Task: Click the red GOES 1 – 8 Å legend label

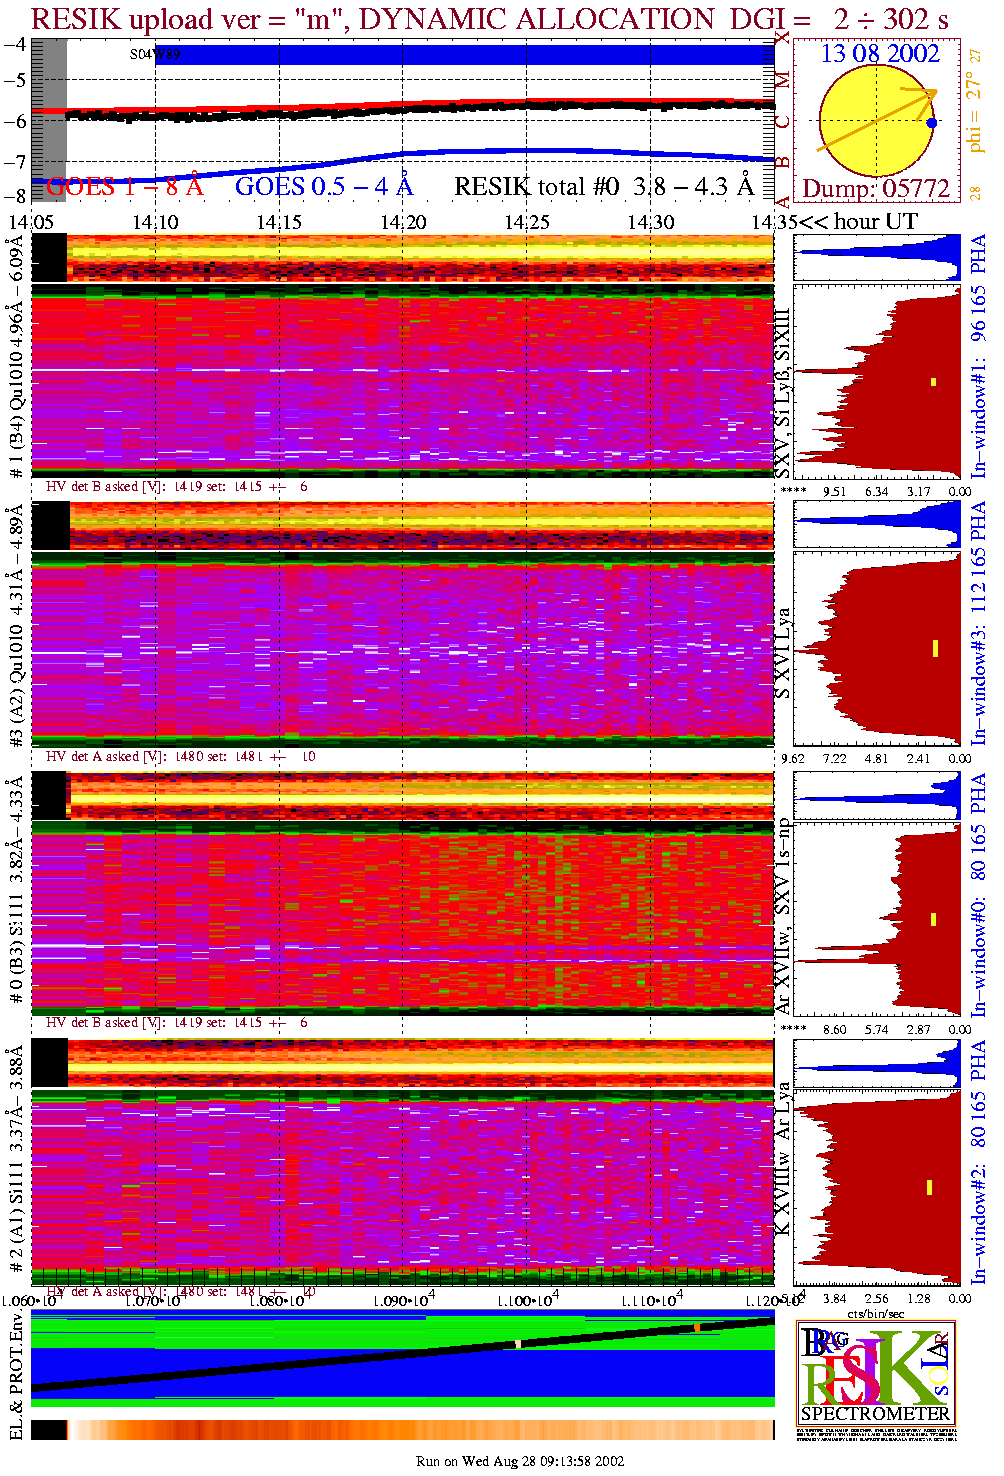Action: pyautogui.click(x=125, y=187)
